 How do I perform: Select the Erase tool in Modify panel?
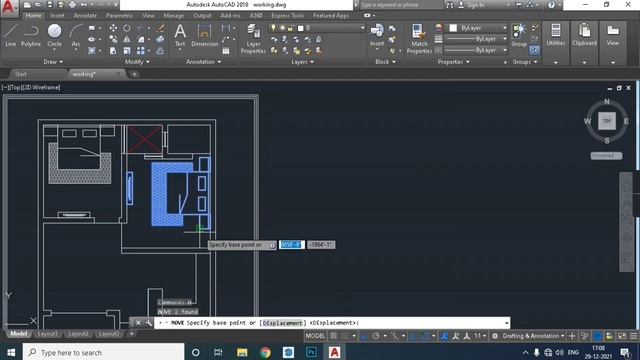point(160,28)
